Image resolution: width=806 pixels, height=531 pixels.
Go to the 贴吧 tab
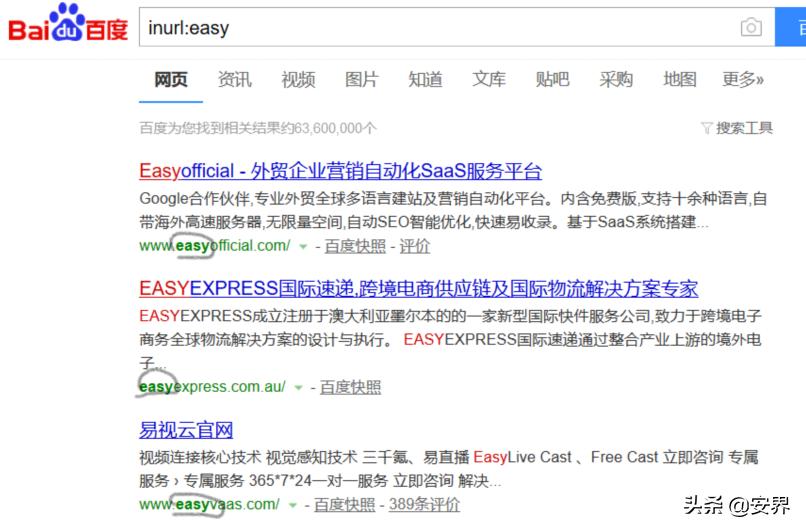pos(553,80)
